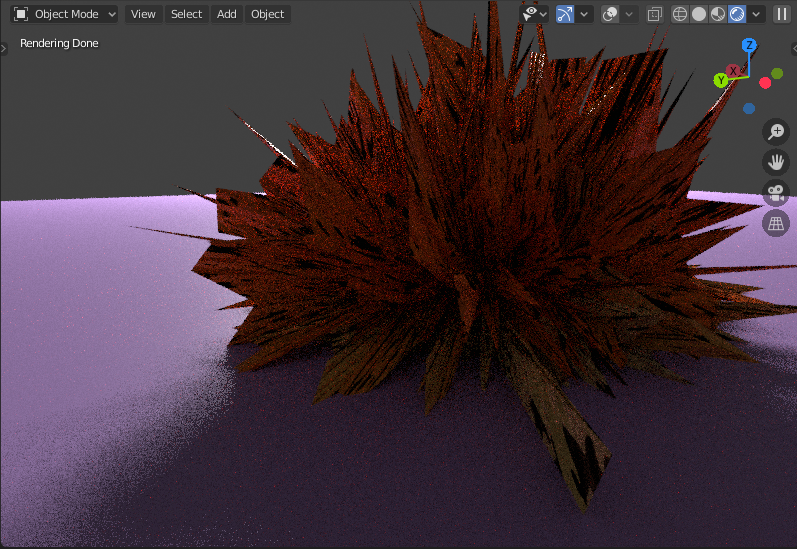Click the negative X red dot on gizmo
This screenshot has height=549, width=797.
pyautogui.click(x=765, y=83)
